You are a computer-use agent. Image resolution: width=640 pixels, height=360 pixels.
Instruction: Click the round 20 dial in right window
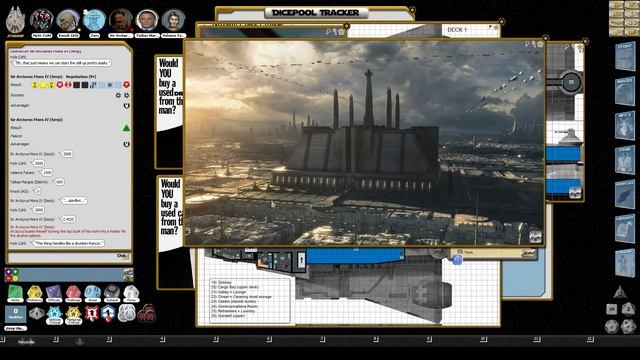point(571,82)
